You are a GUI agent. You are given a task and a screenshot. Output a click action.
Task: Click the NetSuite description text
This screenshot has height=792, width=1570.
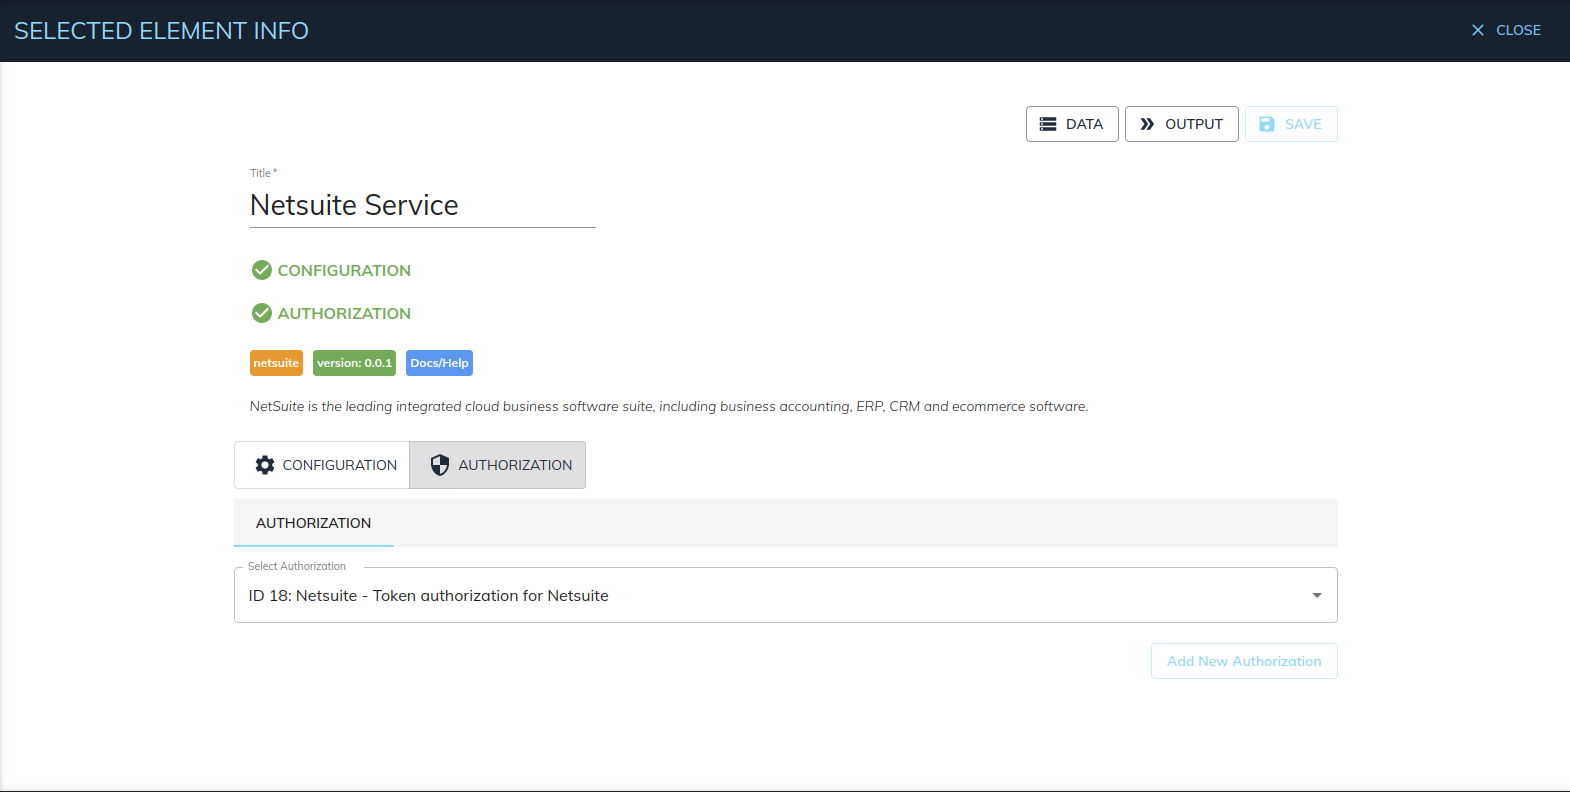coord(669,406)
